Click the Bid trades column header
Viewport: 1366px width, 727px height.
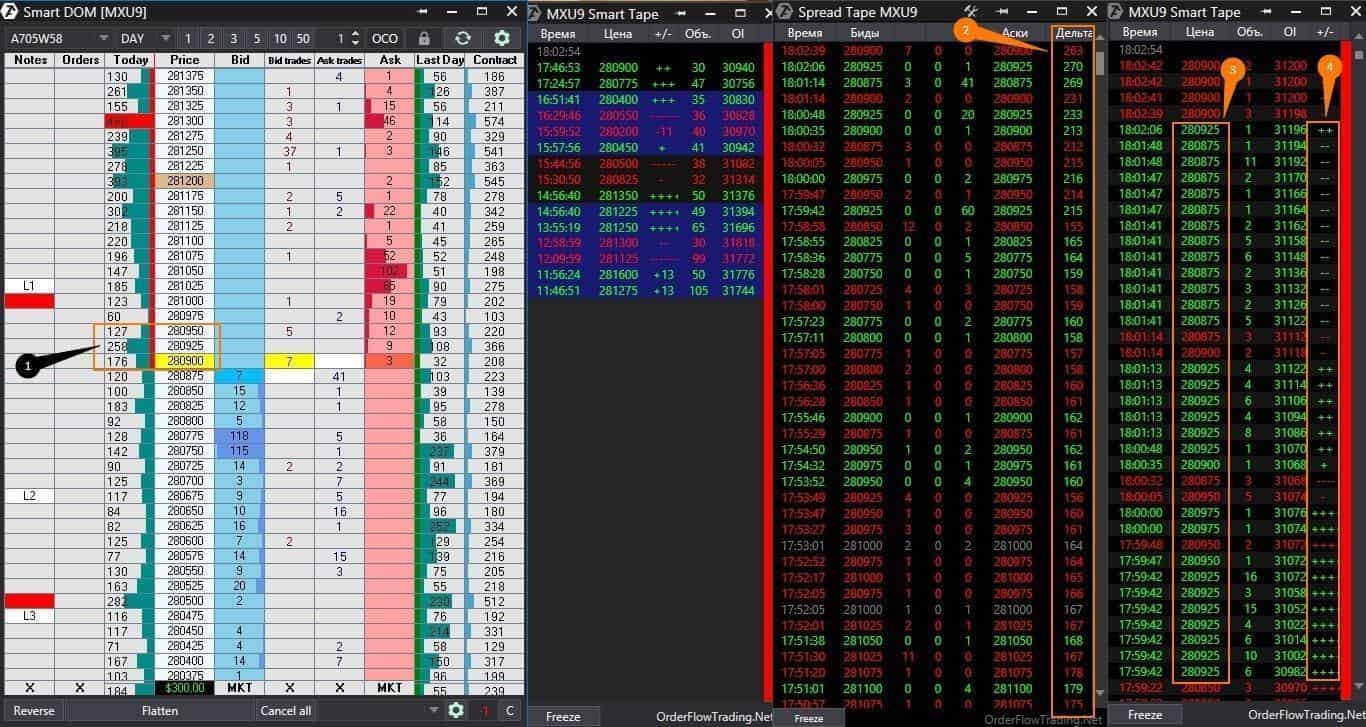(289, 60)
